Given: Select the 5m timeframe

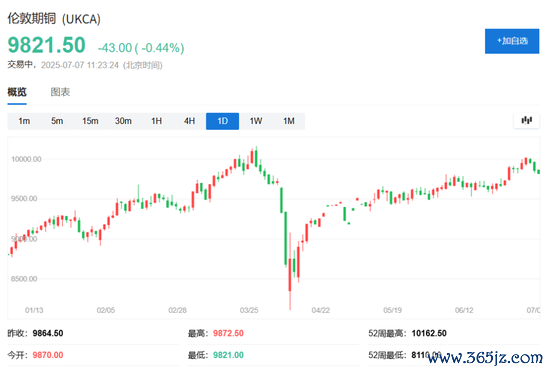Looking at the screenshot, I should click(x=57, y=121).
